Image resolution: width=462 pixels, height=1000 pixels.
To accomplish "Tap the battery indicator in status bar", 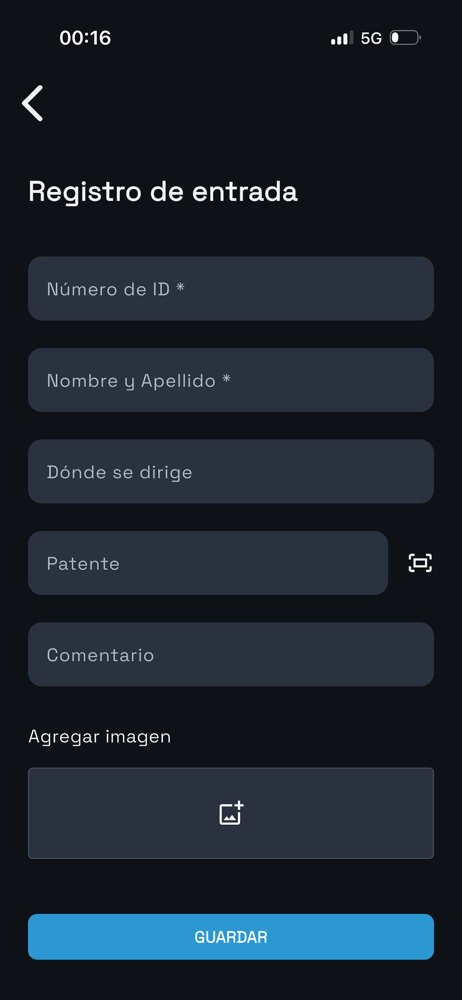I will (x=405, y=38).
